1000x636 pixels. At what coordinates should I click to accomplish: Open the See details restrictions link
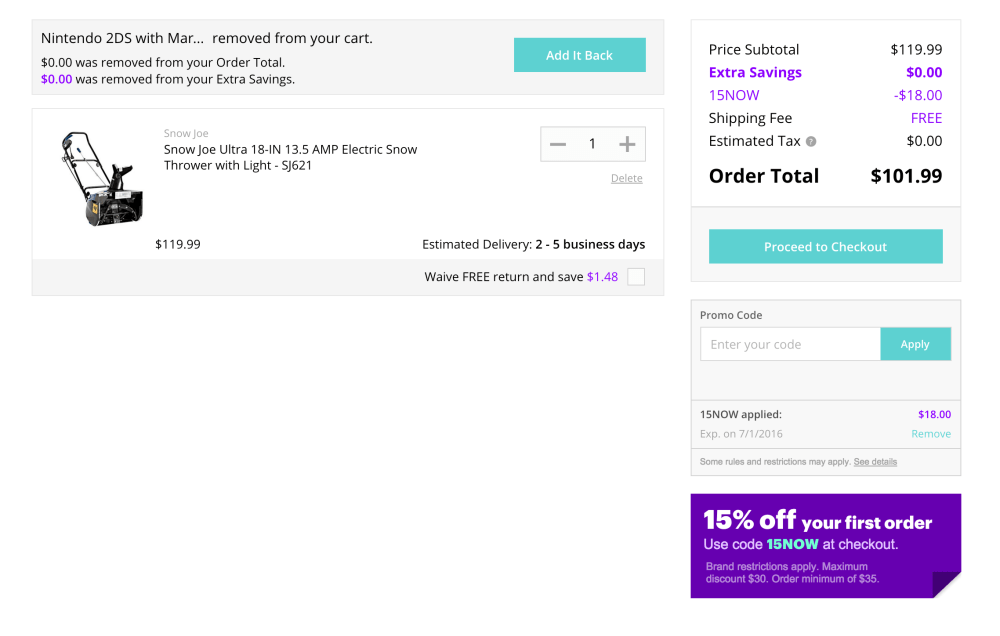pyautogui.click(x=875, y=462)
